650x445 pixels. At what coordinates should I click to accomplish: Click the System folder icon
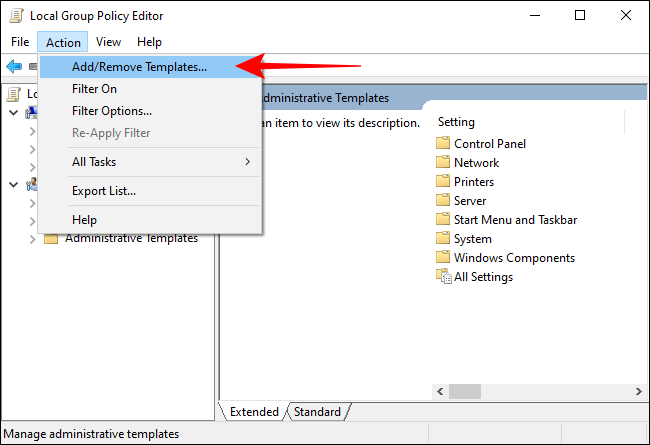pyautogui.click(x=443, y=238)
